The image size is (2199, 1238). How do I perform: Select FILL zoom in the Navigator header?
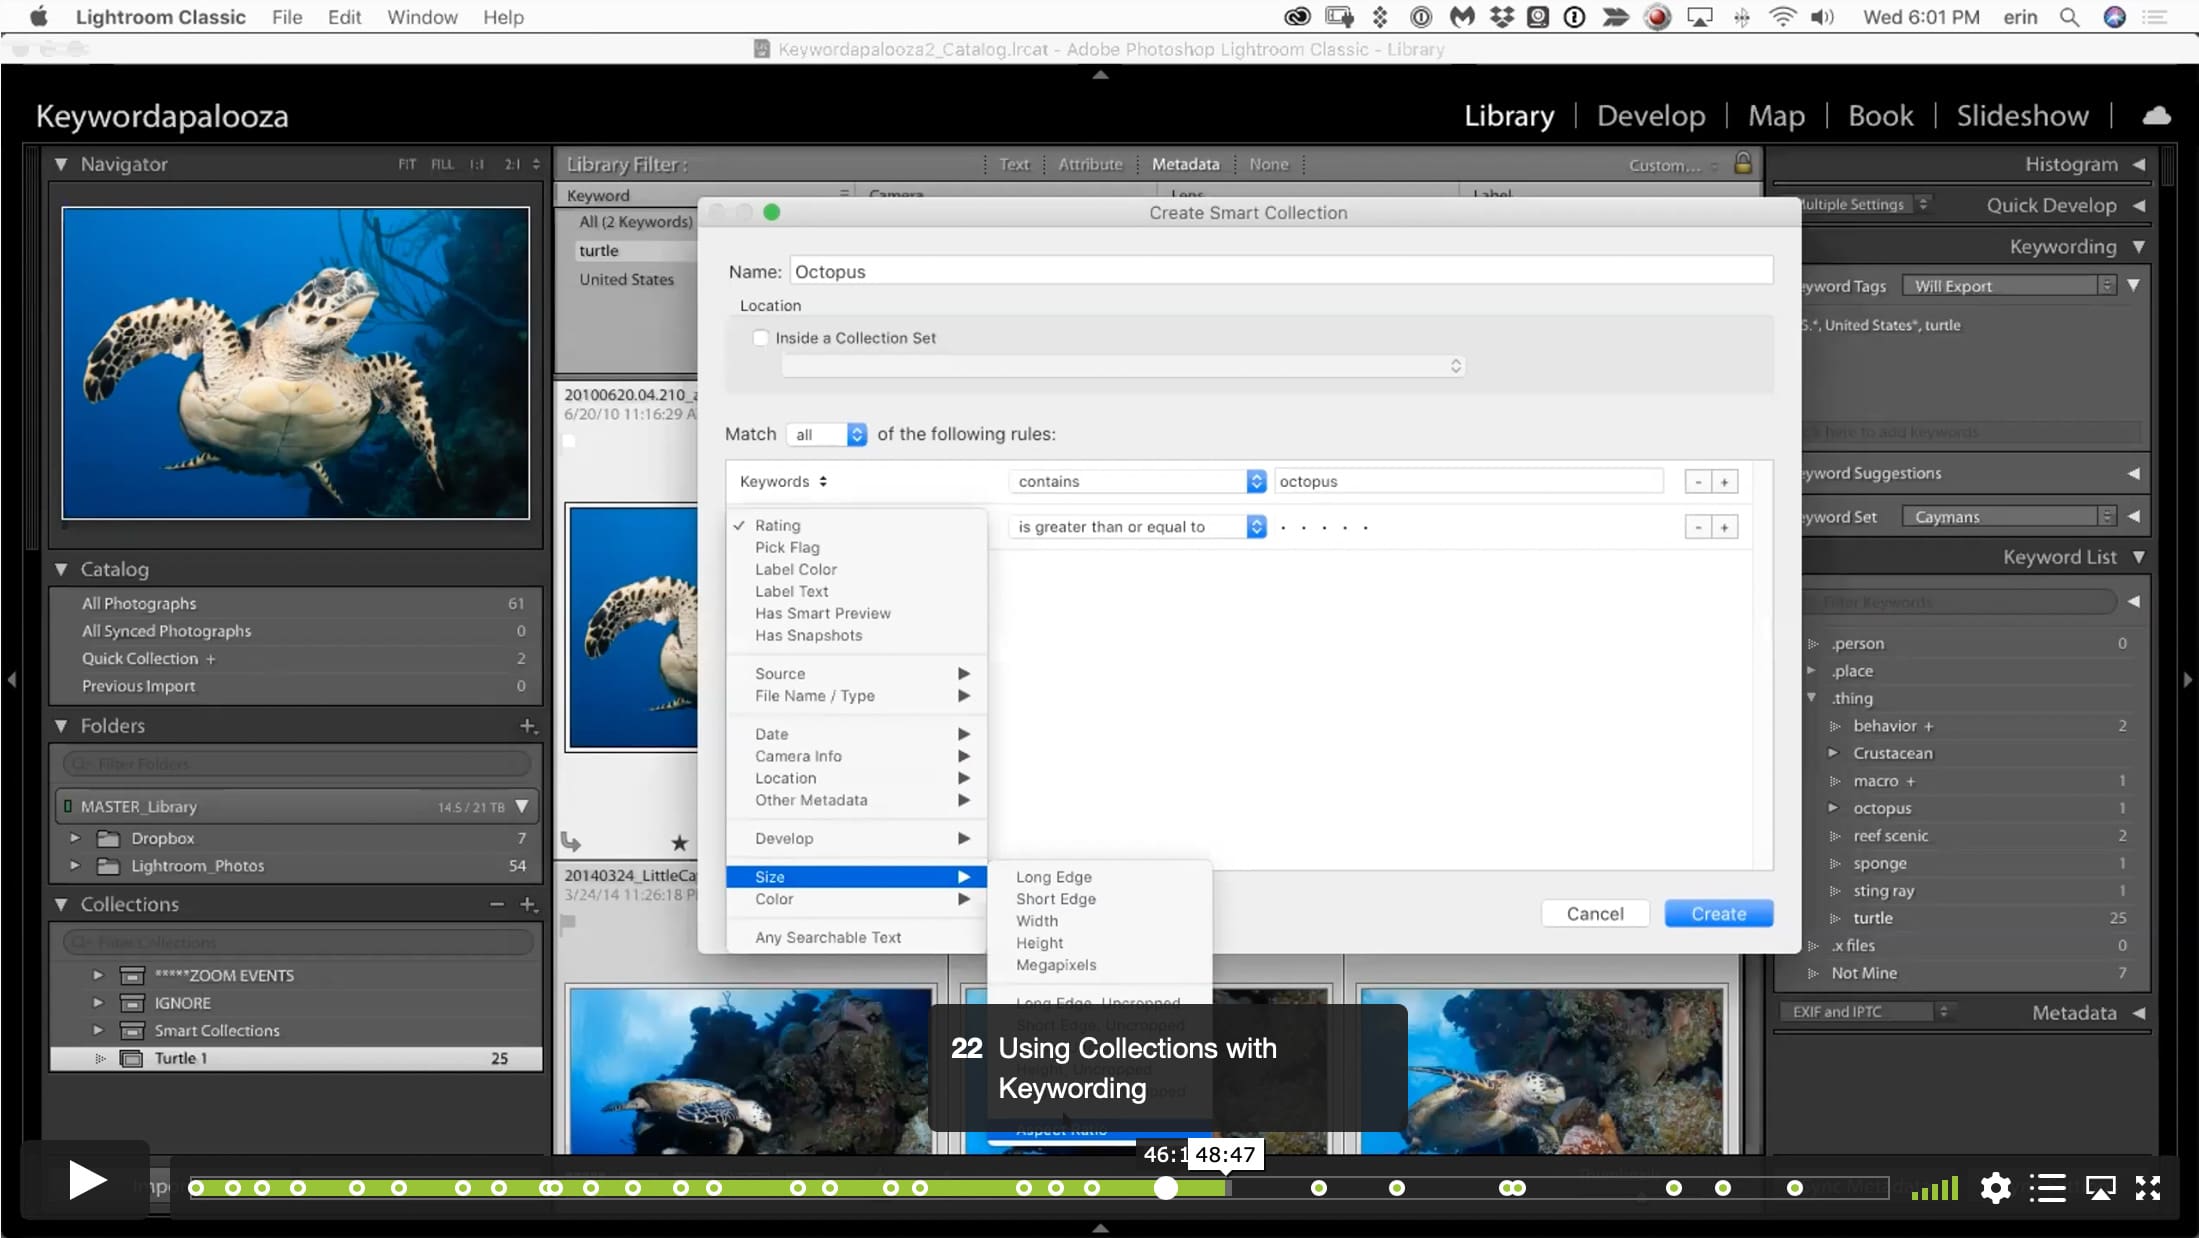[442, 164]
